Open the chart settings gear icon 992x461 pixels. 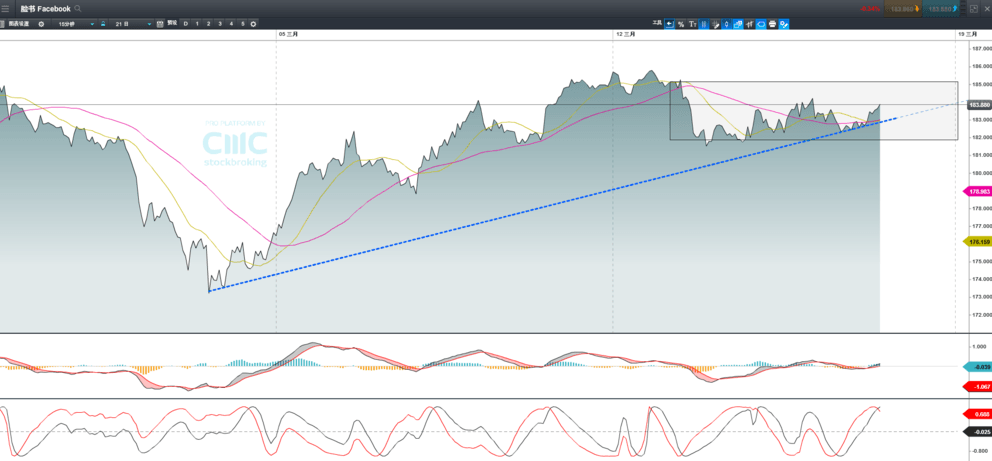pos(41,24)
